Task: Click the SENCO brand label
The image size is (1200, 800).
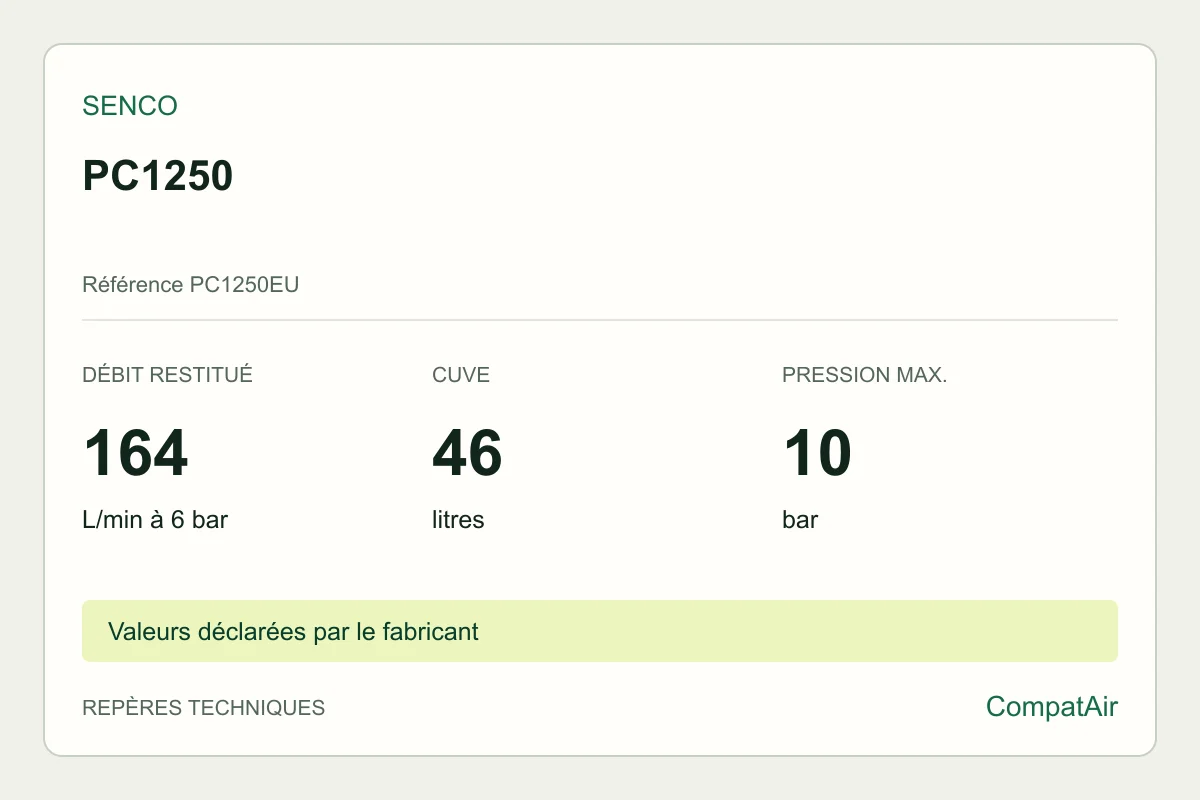Action: coord(130,106)
